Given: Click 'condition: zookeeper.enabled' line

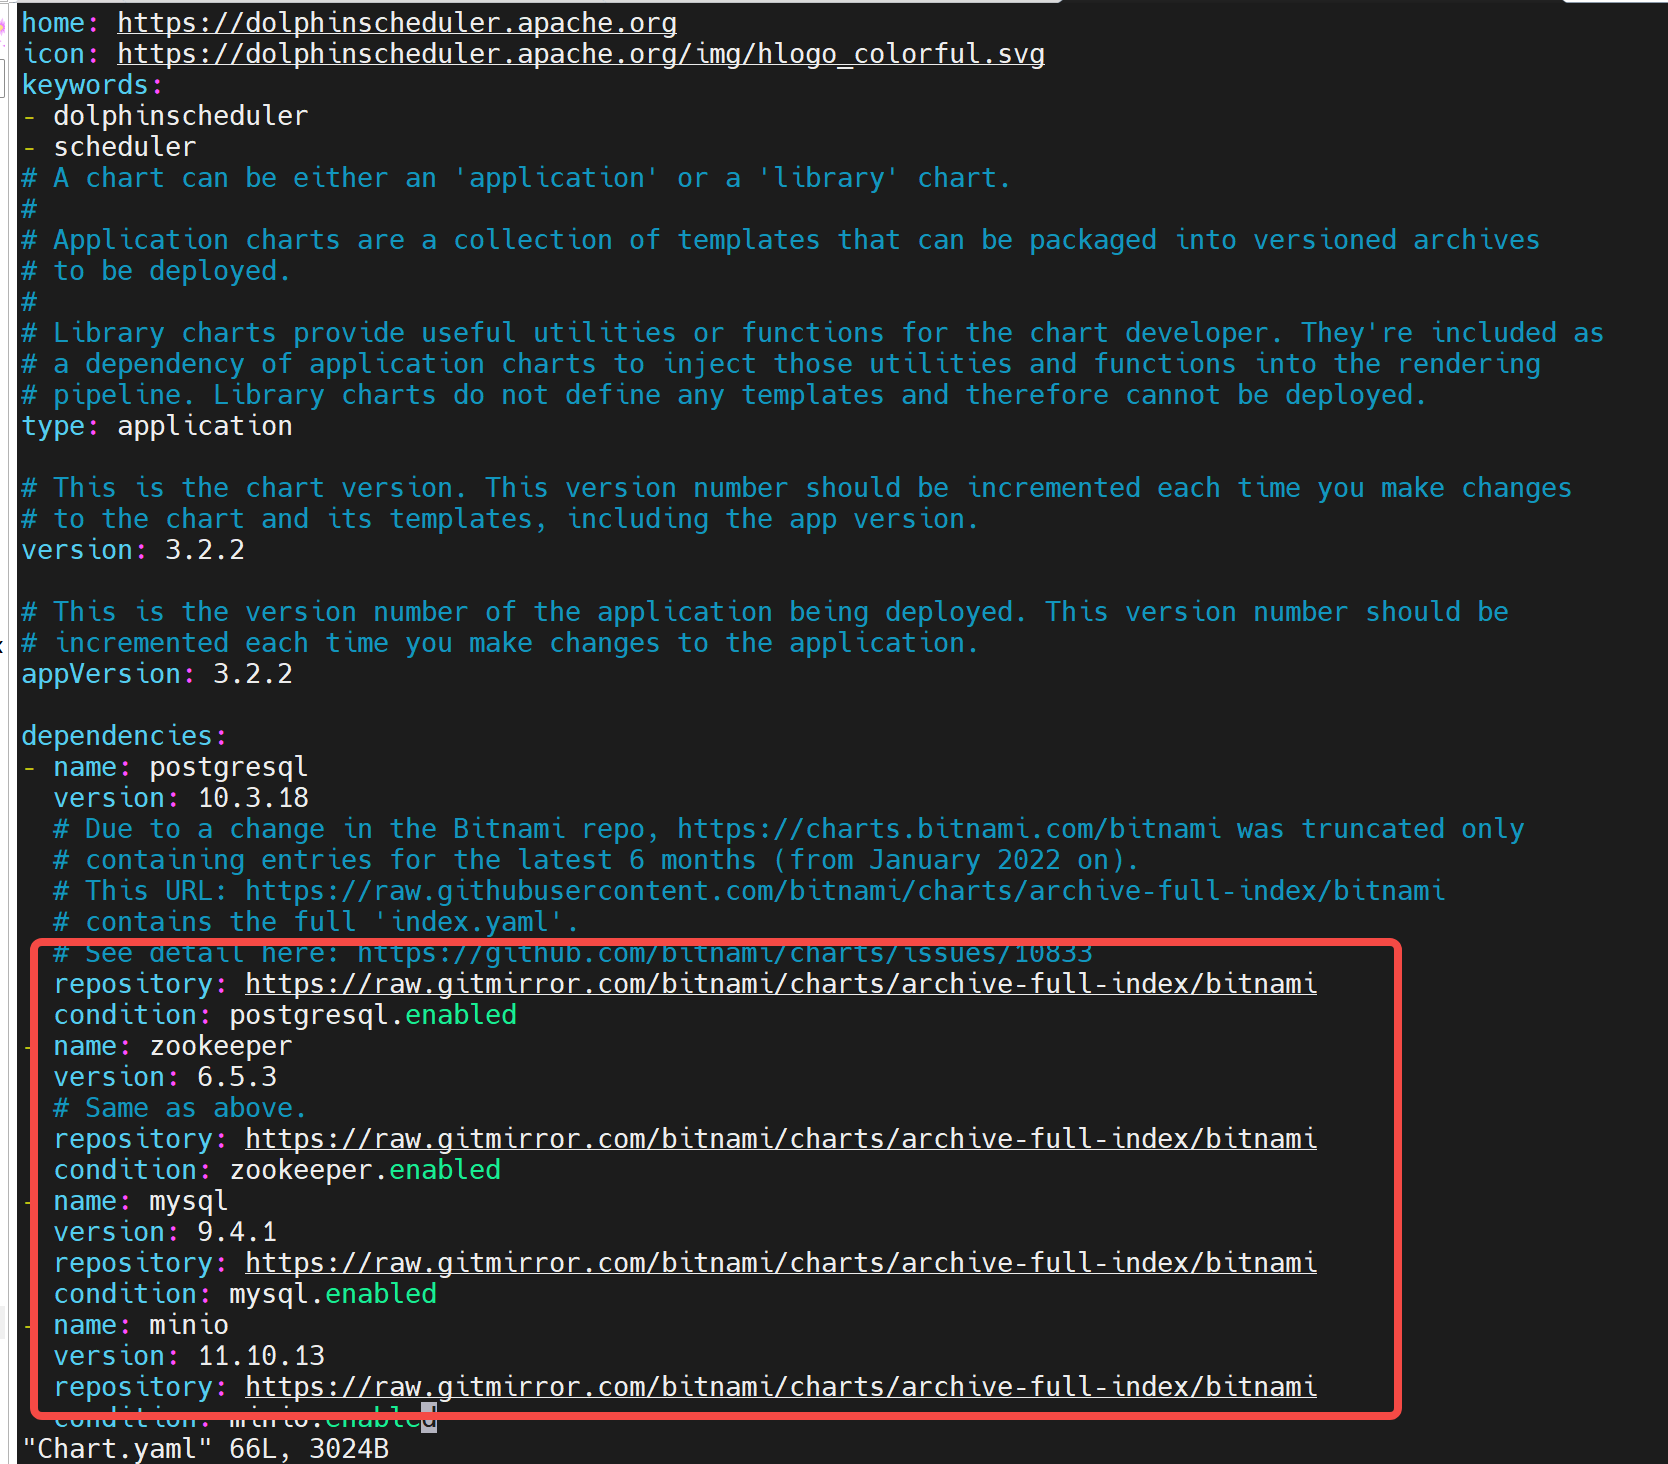Looking at the screenshot, I should tap(277, 1170).
